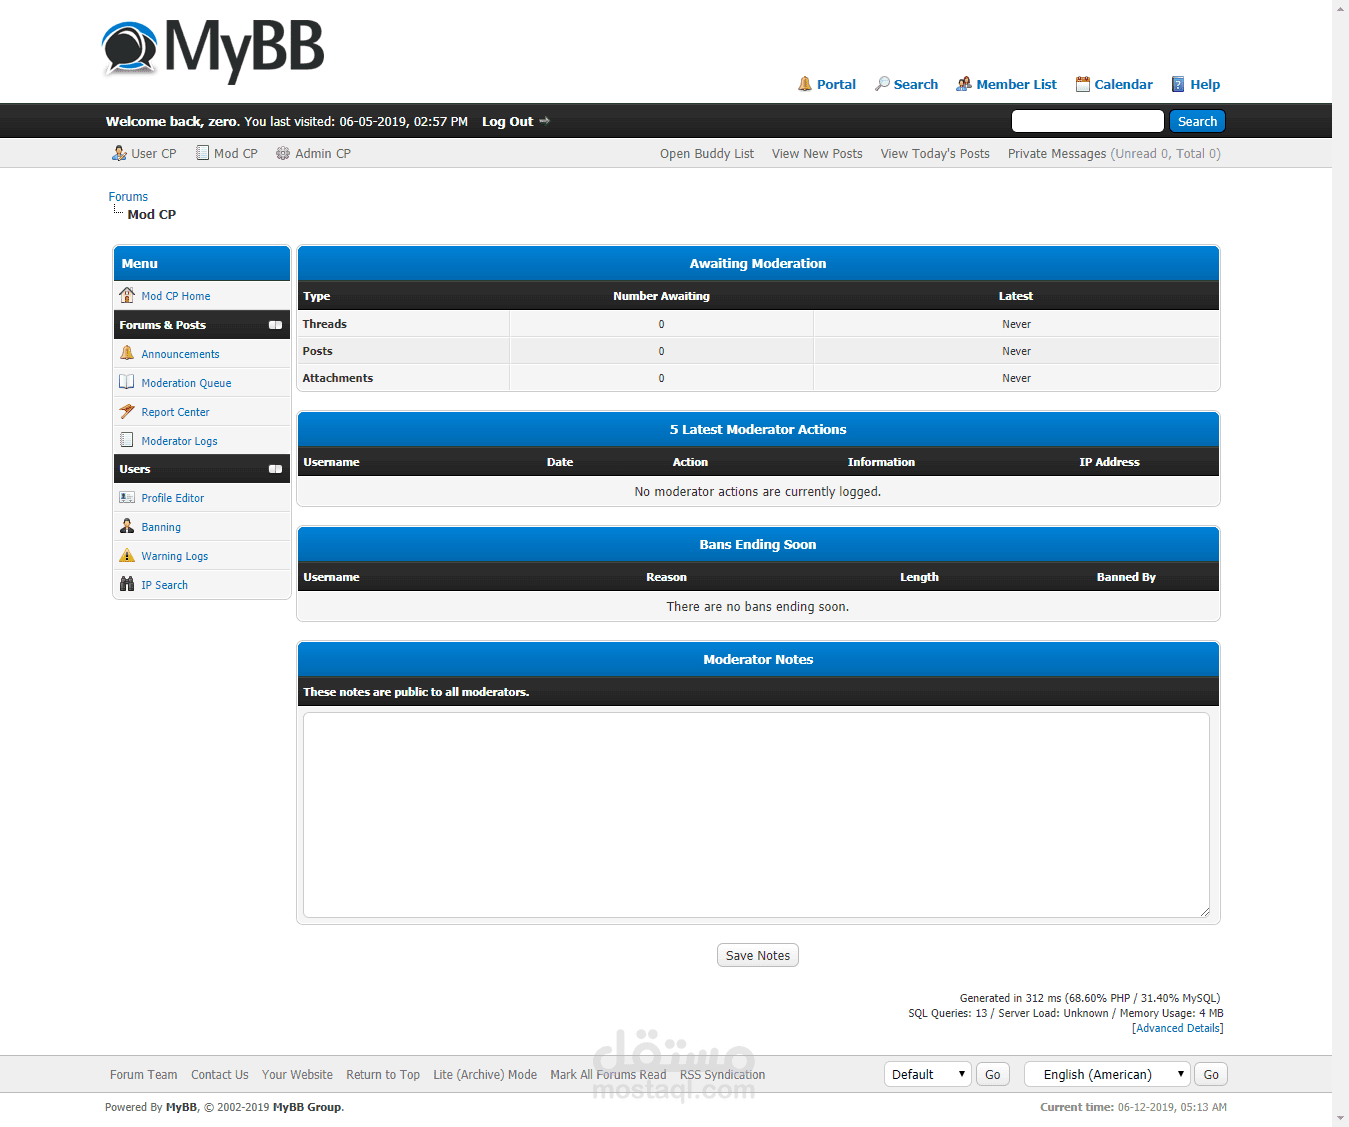
Task: Open the English (American) language dropdown
Action: point(1108,1074)
